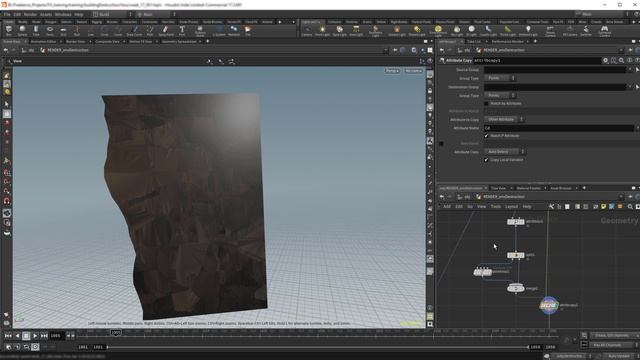Click the parameter pane search magnifier icon
This screenshot has height=360, width=640.
click(x=622, y=60)
